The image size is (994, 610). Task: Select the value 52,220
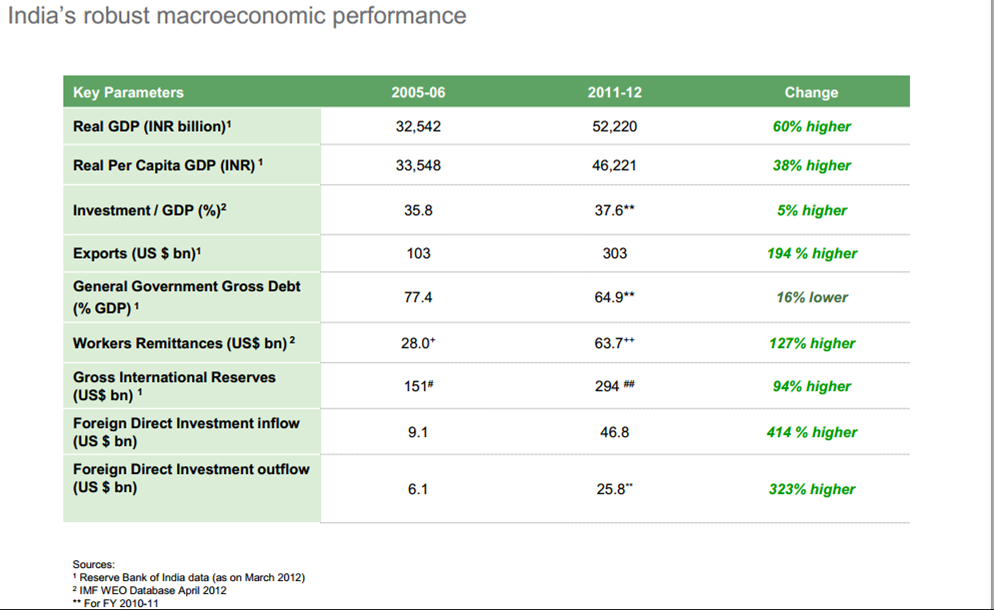pyautogui.click(x=614, y=126)
